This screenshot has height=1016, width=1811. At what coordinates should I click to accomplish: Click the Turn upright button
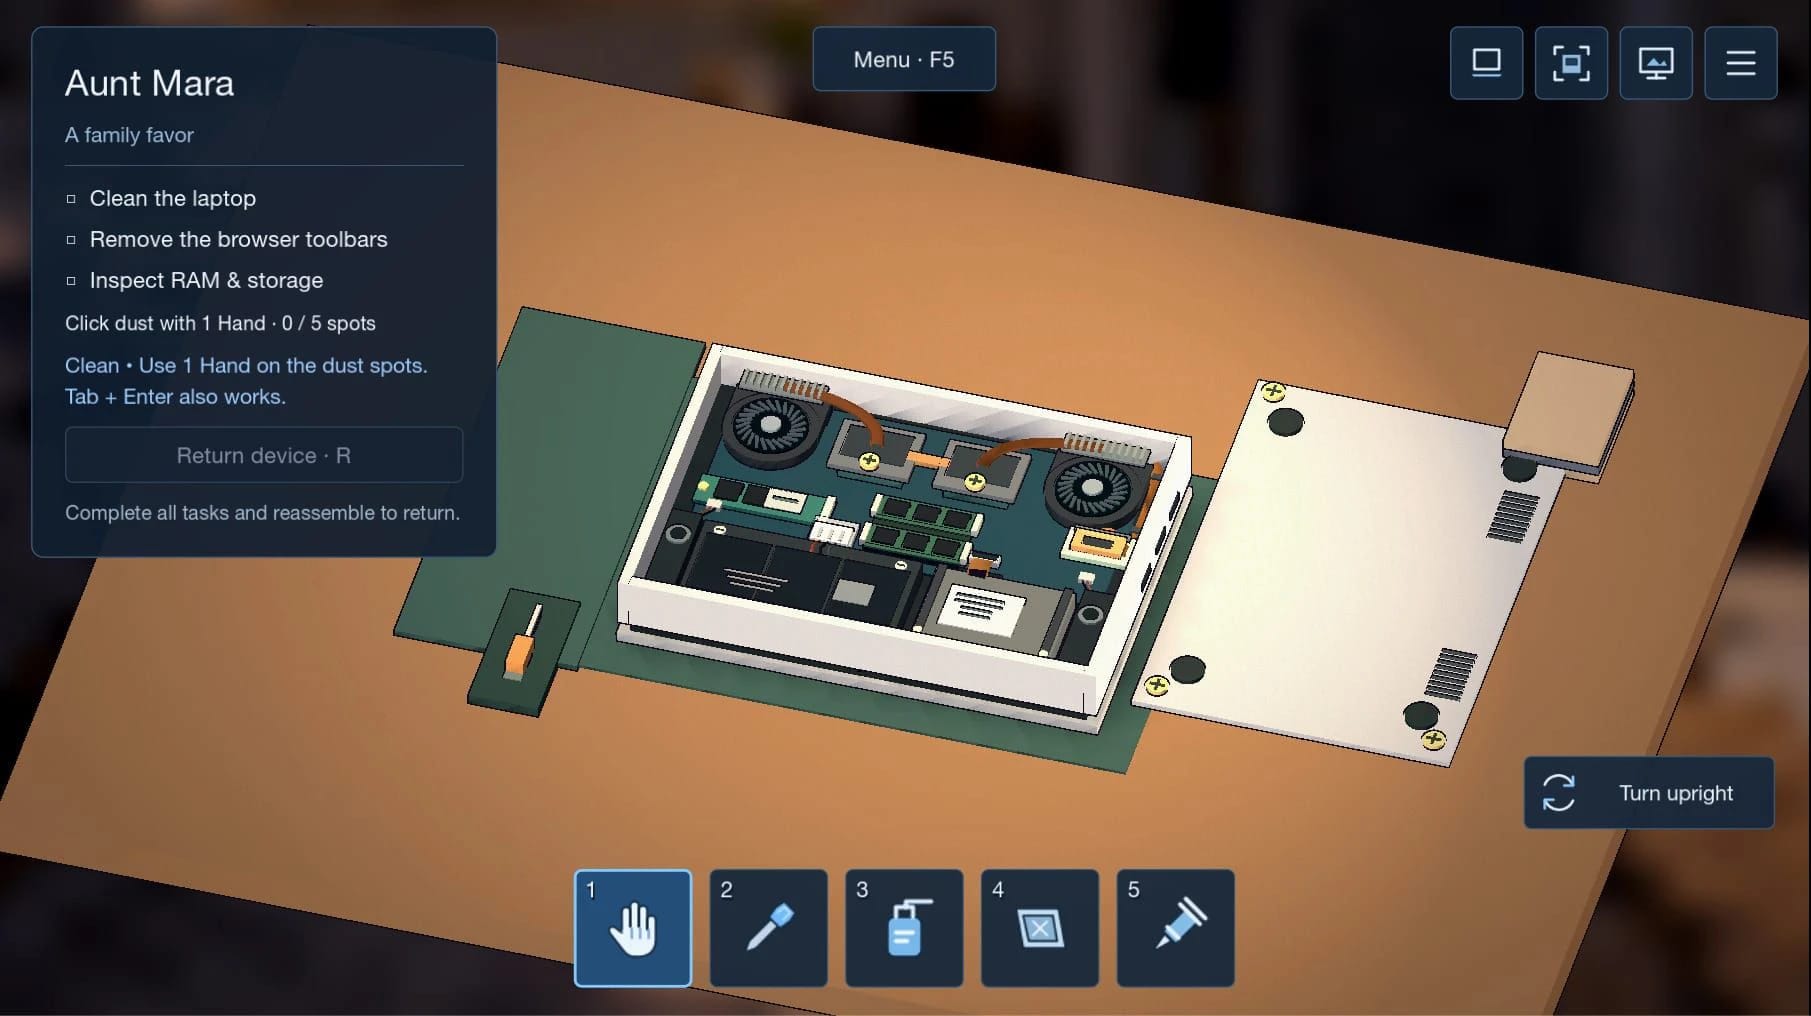(x=1649, y=793)
